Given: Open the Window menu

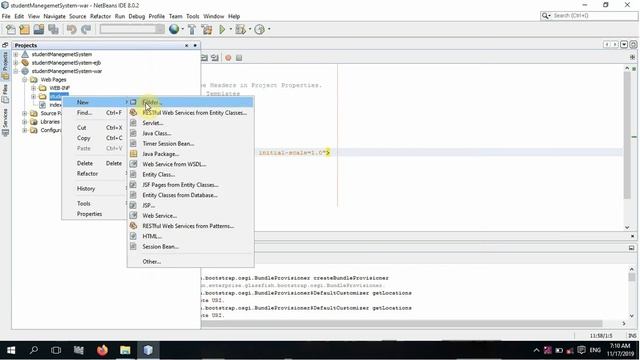Looking at the screenshot, I should pos(213,16).
